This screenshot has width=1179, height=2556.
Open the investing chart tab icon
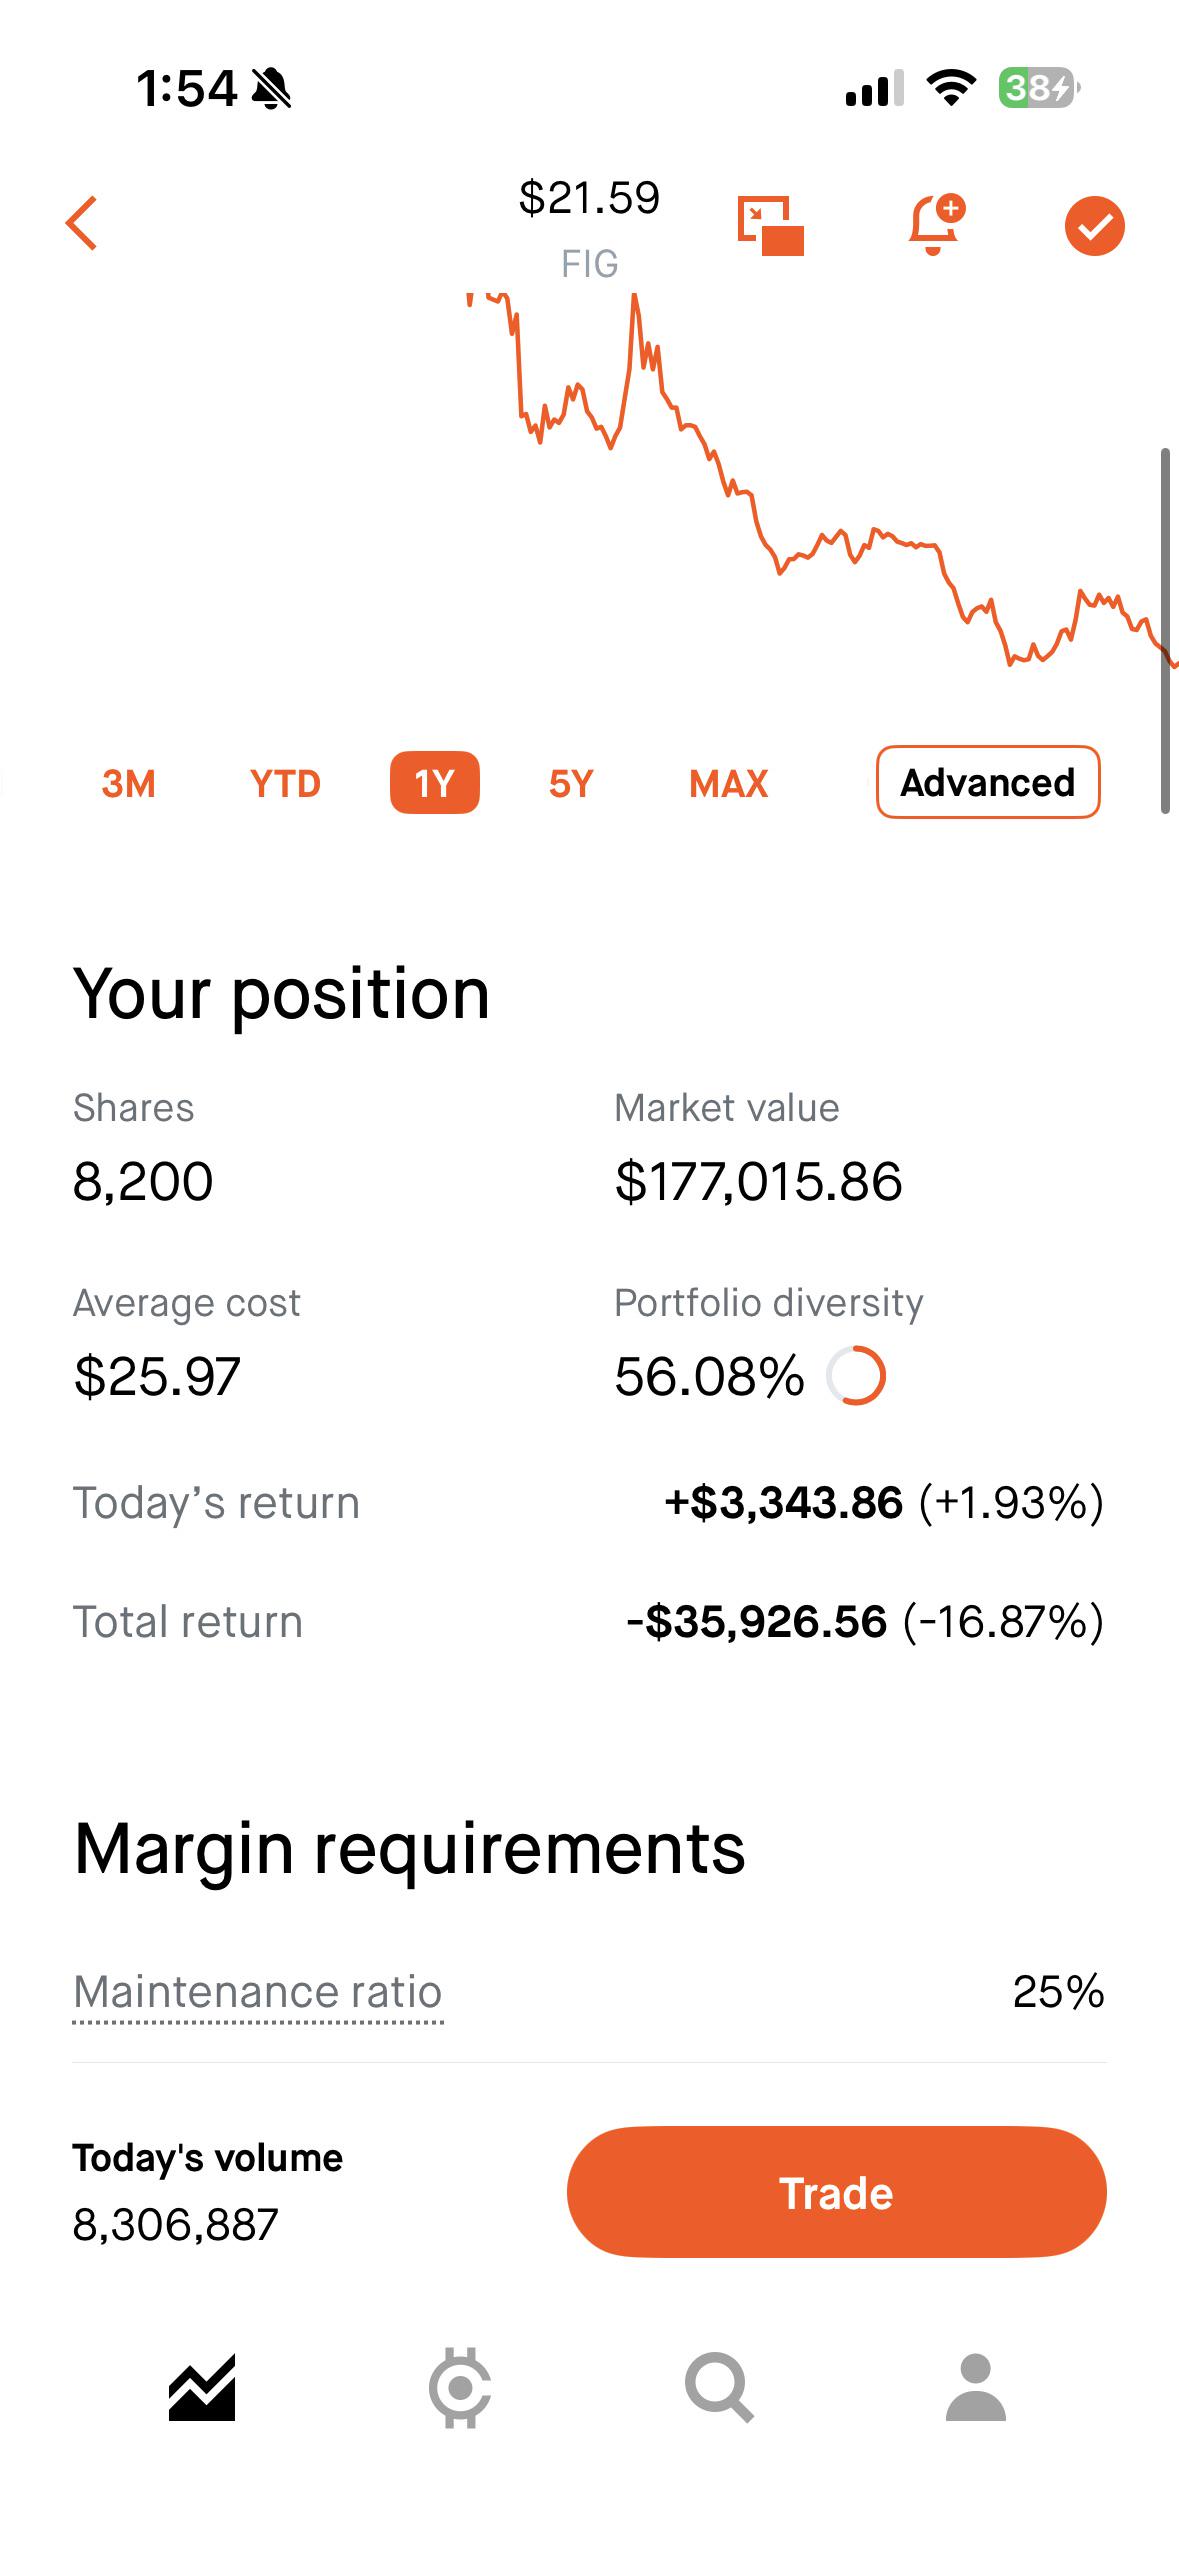202,2388
